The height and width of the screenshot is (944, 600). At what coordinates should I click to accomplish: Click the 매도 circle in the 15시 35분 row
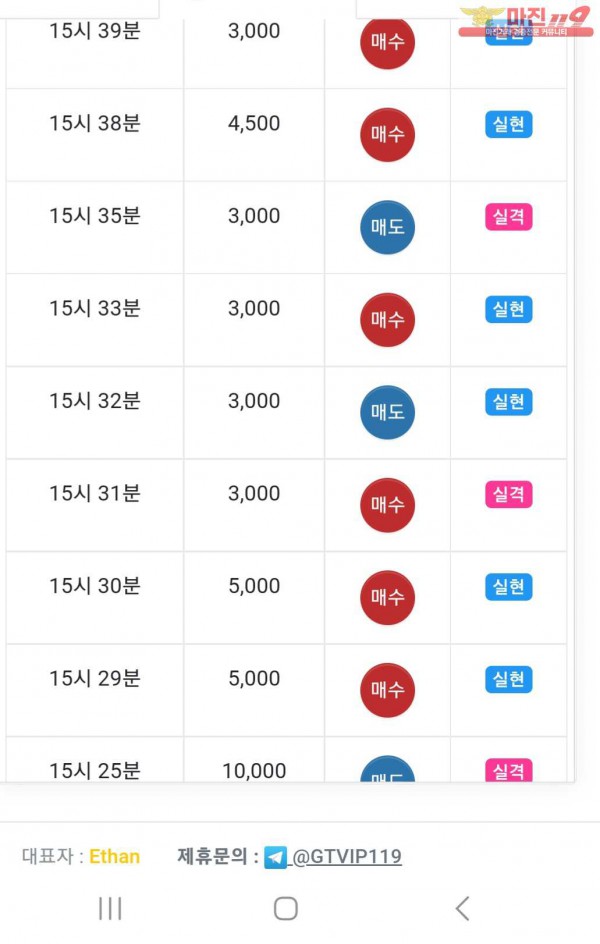click(x=387, y=227)
